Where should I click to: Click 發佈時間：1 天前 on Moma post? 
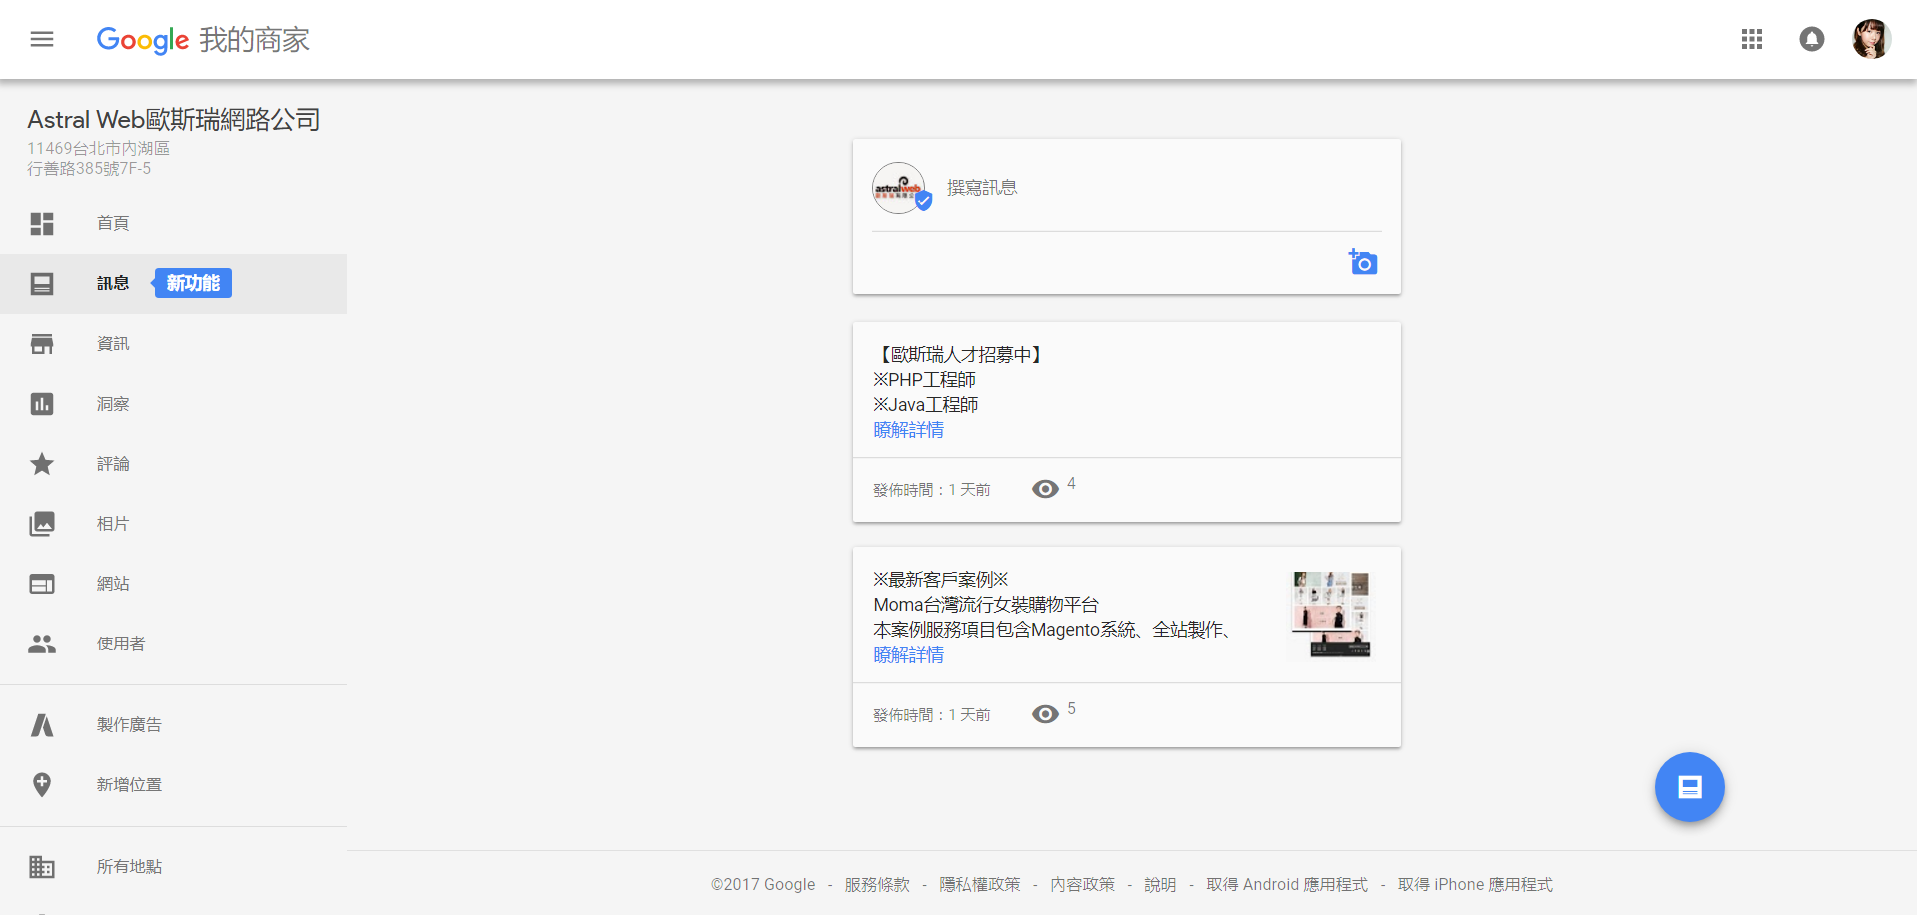[x=931, y=715]
